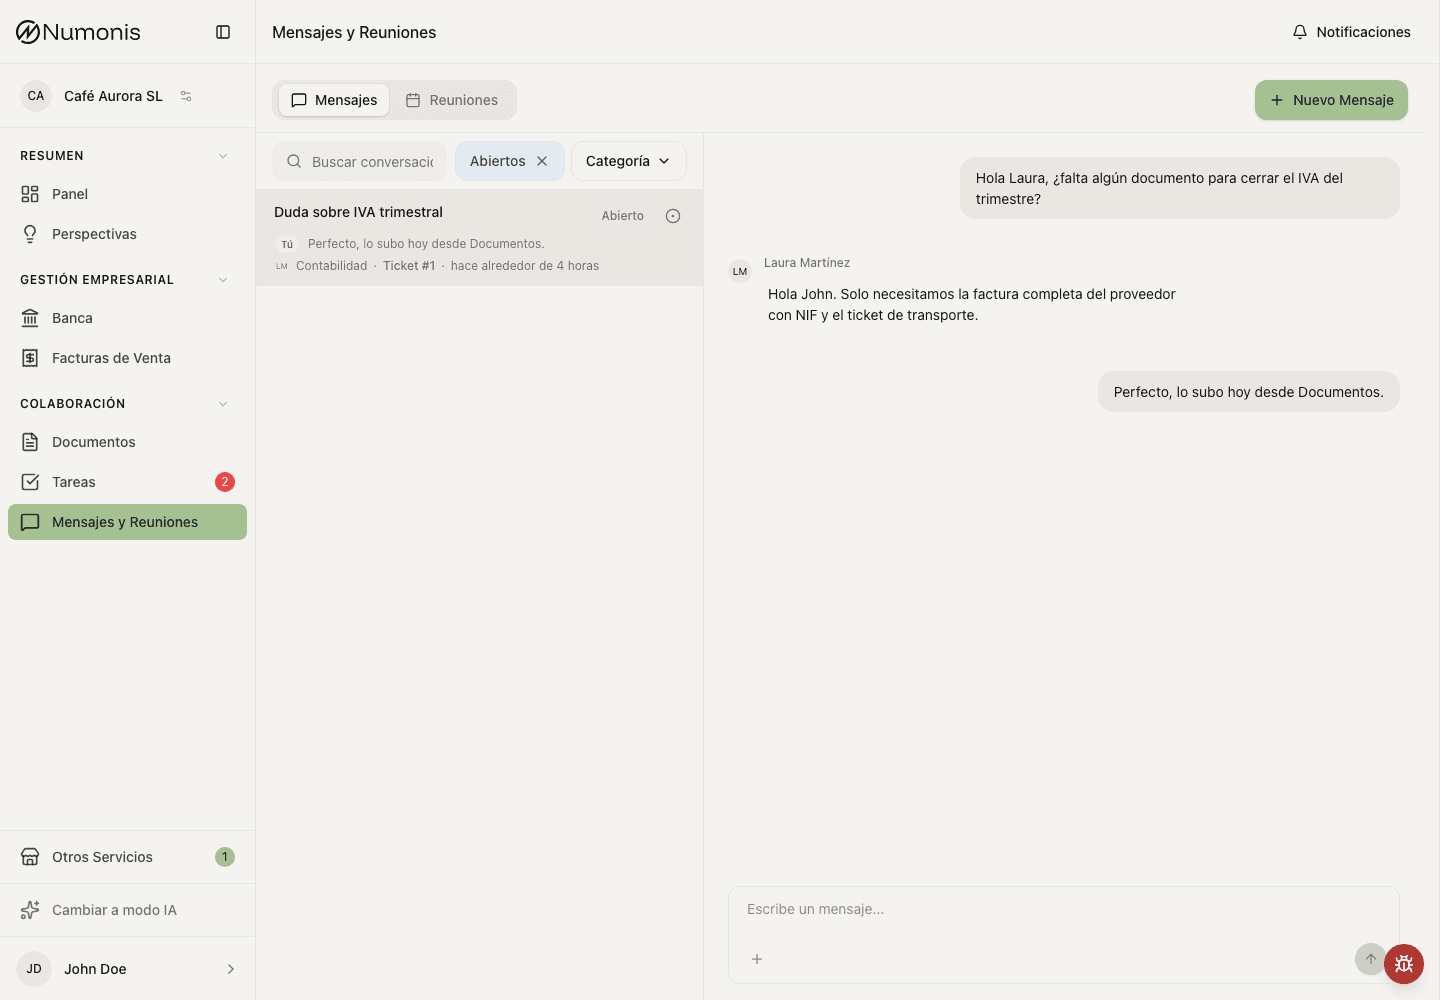Click the Banca bank icon
Viewport: 1440px width, 1000px height.
point(30,318)
